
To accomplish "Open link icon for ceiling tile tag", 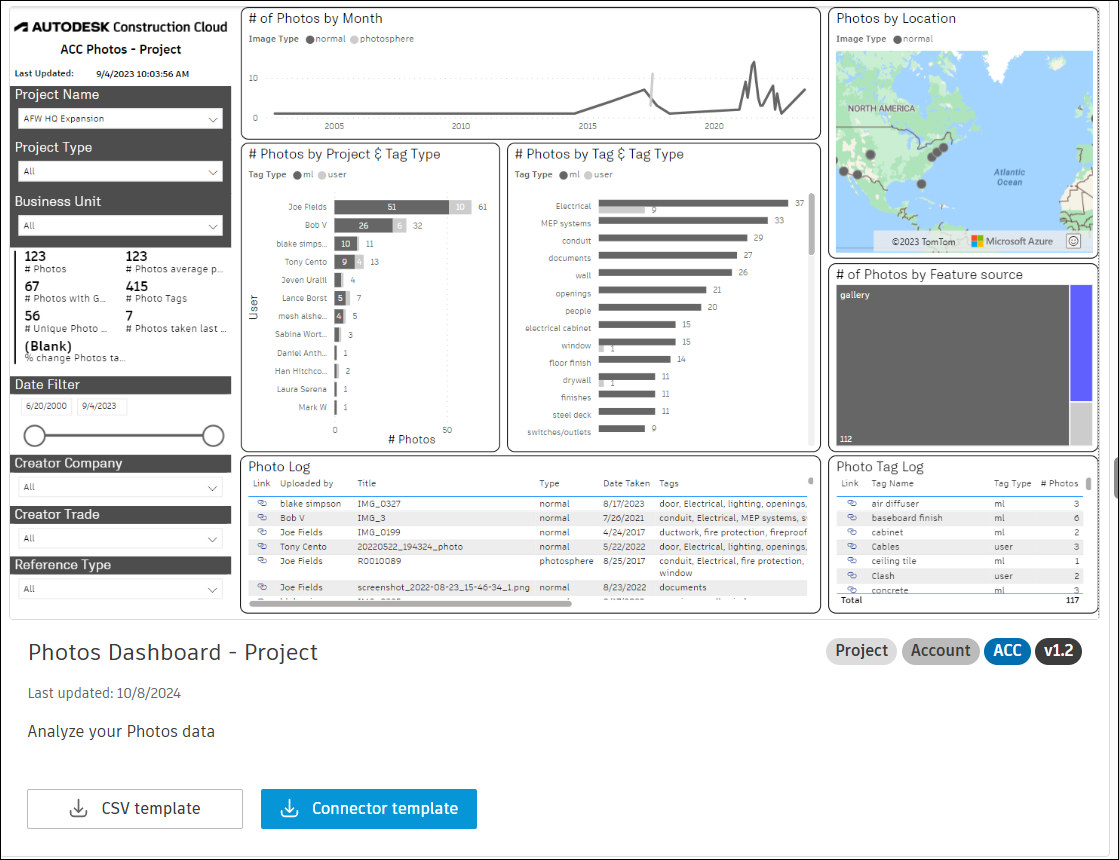I will point(851,560).
